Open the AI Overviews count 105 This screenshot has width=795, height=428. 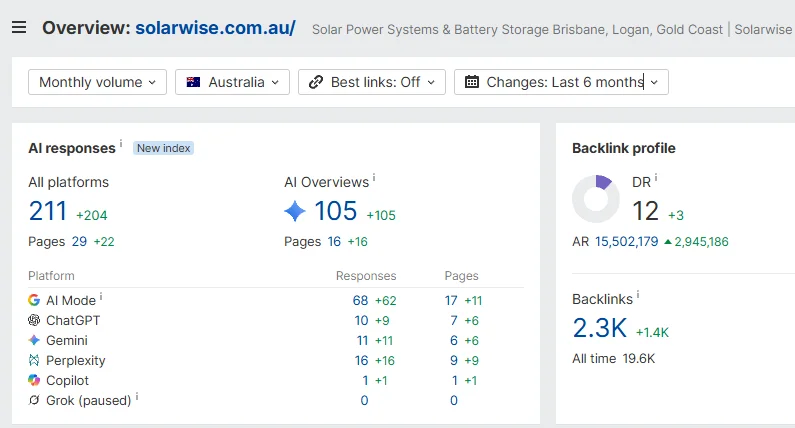tap(336, 211)
